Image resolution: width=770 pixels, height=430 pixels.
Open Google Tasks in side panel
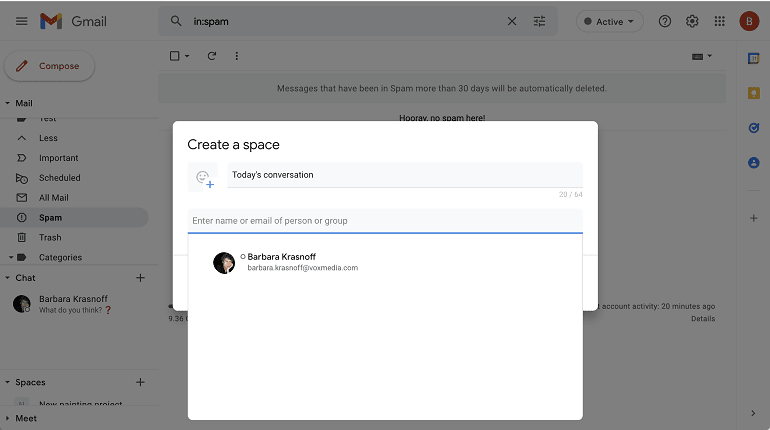753,127
